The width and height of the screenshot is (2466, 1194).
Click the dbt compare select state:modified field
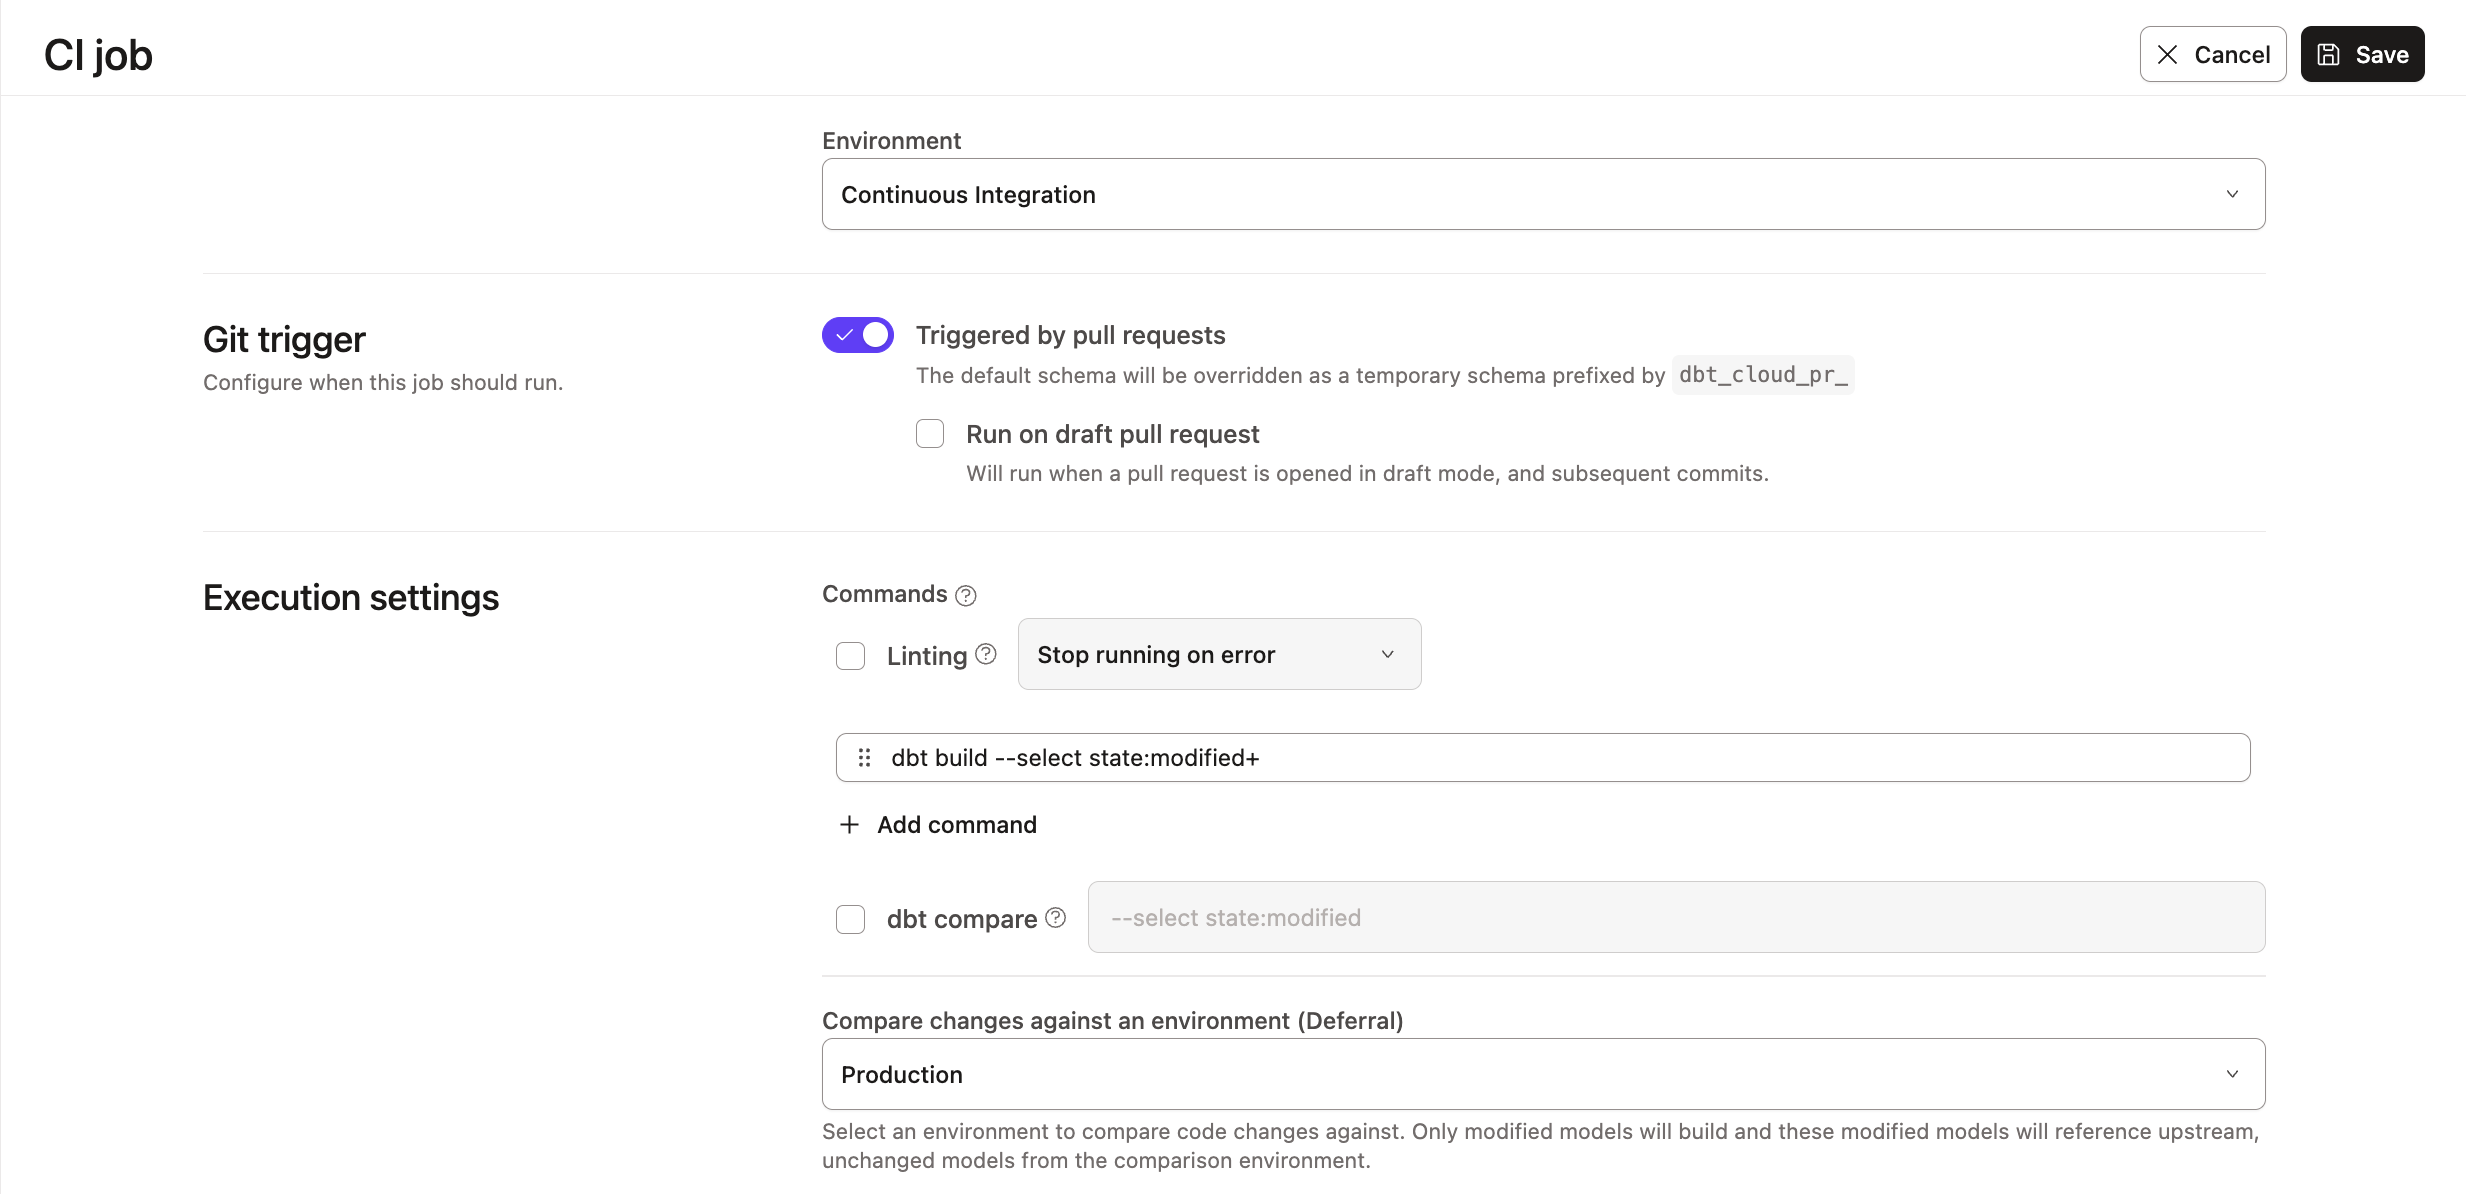pos(1675,918)
